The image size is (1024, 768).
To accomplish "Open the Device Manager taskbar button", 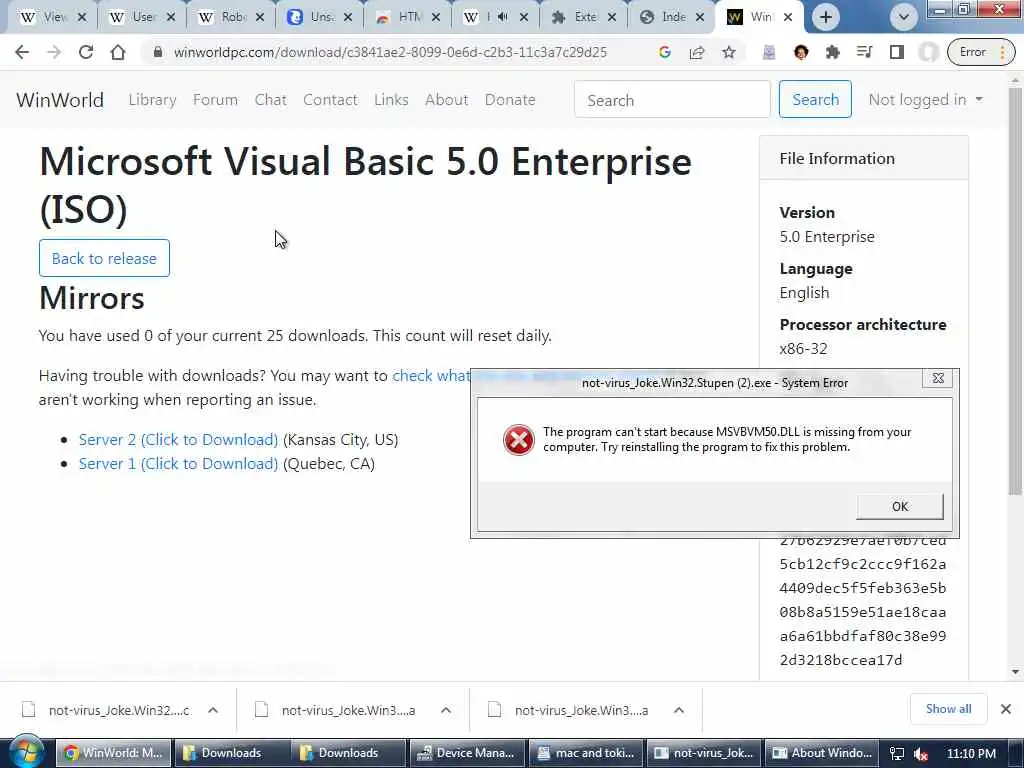I will point(467,753).
